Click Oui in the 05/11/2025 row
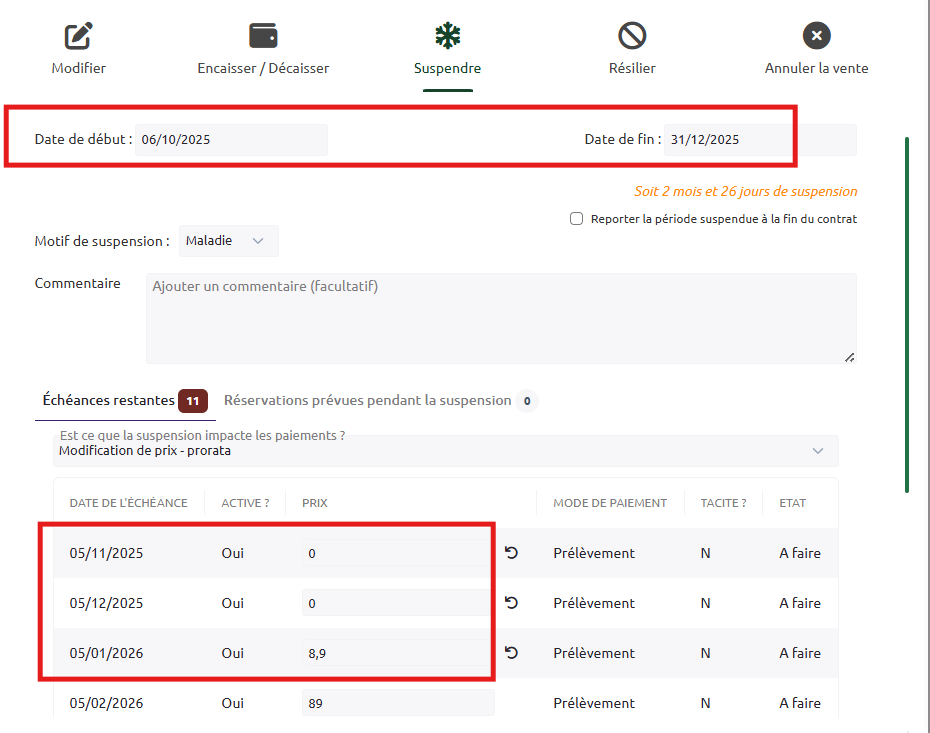 click(x=232, y=553)
